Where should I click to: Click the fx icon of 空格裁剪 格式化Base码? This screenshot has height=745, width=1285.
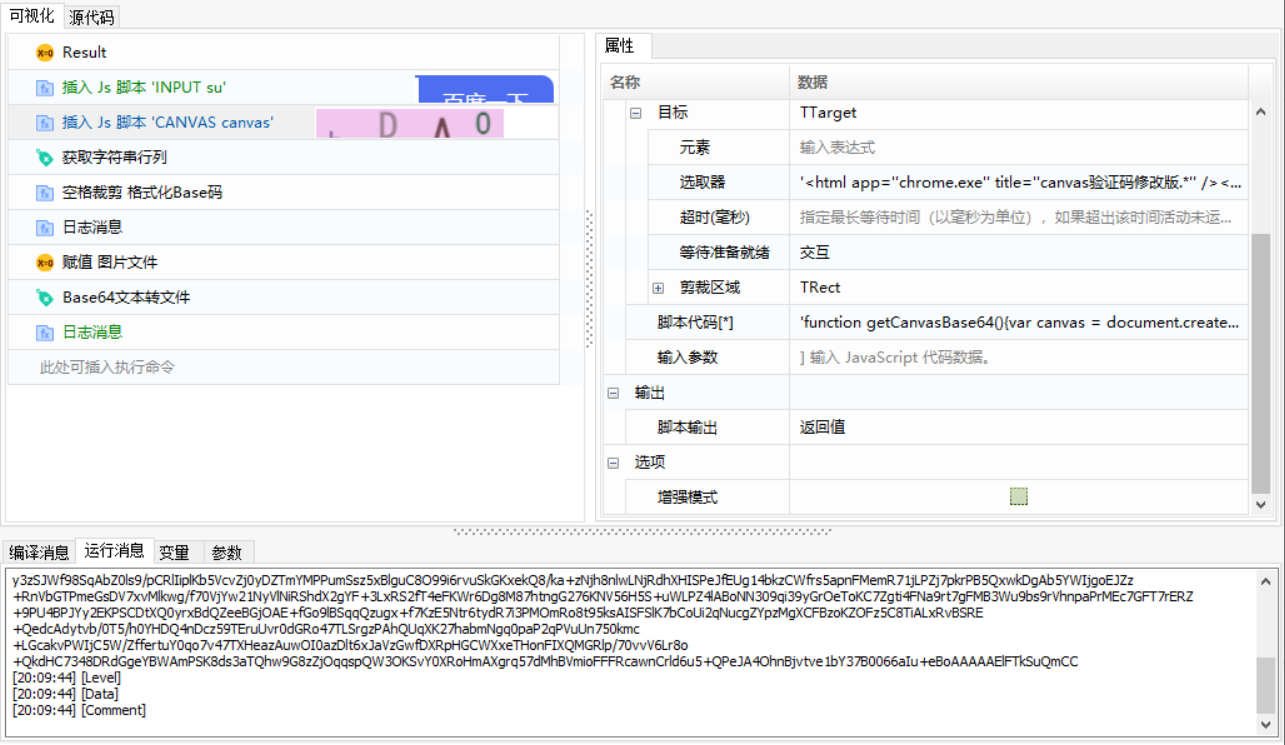click(x=45, y=192)
